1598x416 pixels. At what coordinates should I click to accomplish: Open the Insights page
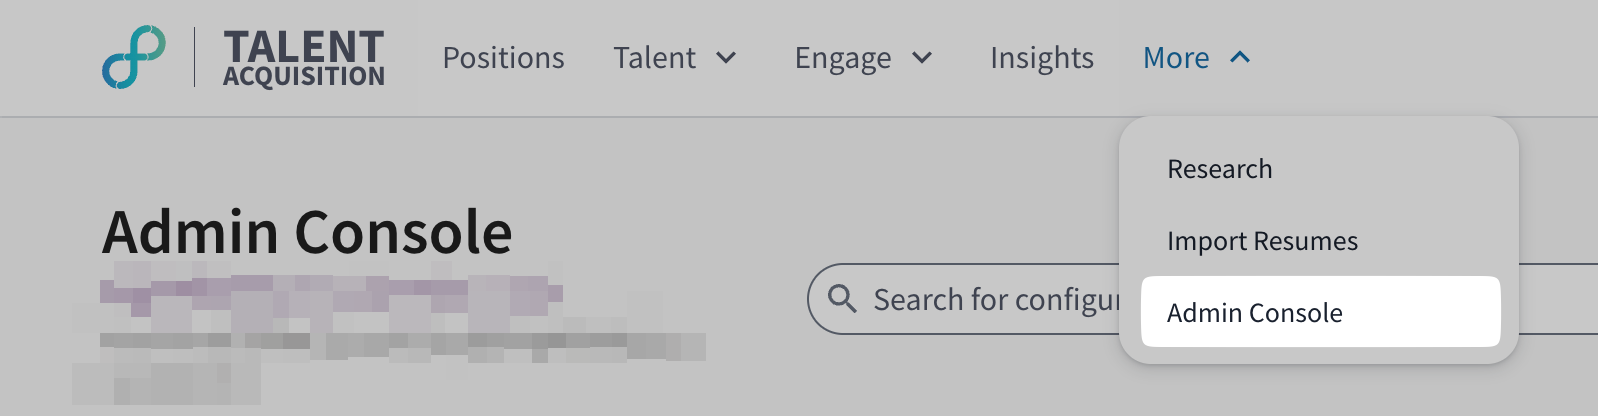pos(1041,58)
